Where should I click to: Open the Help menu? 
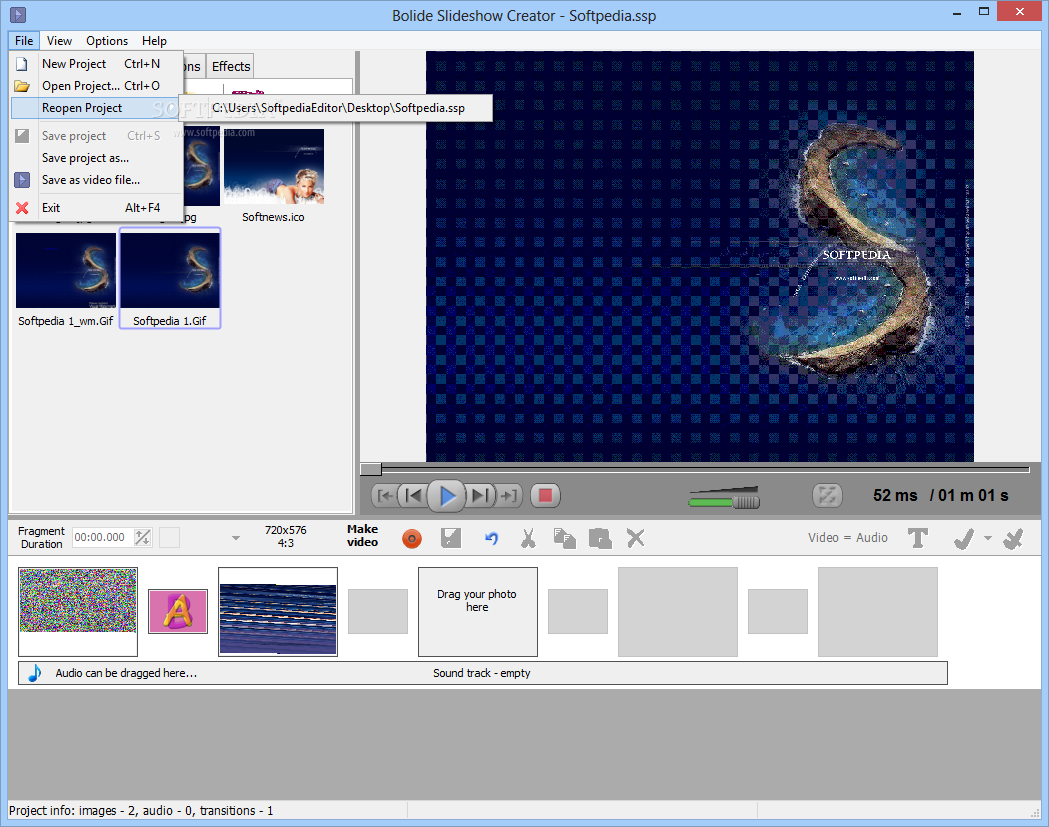[x=154, y=41]
